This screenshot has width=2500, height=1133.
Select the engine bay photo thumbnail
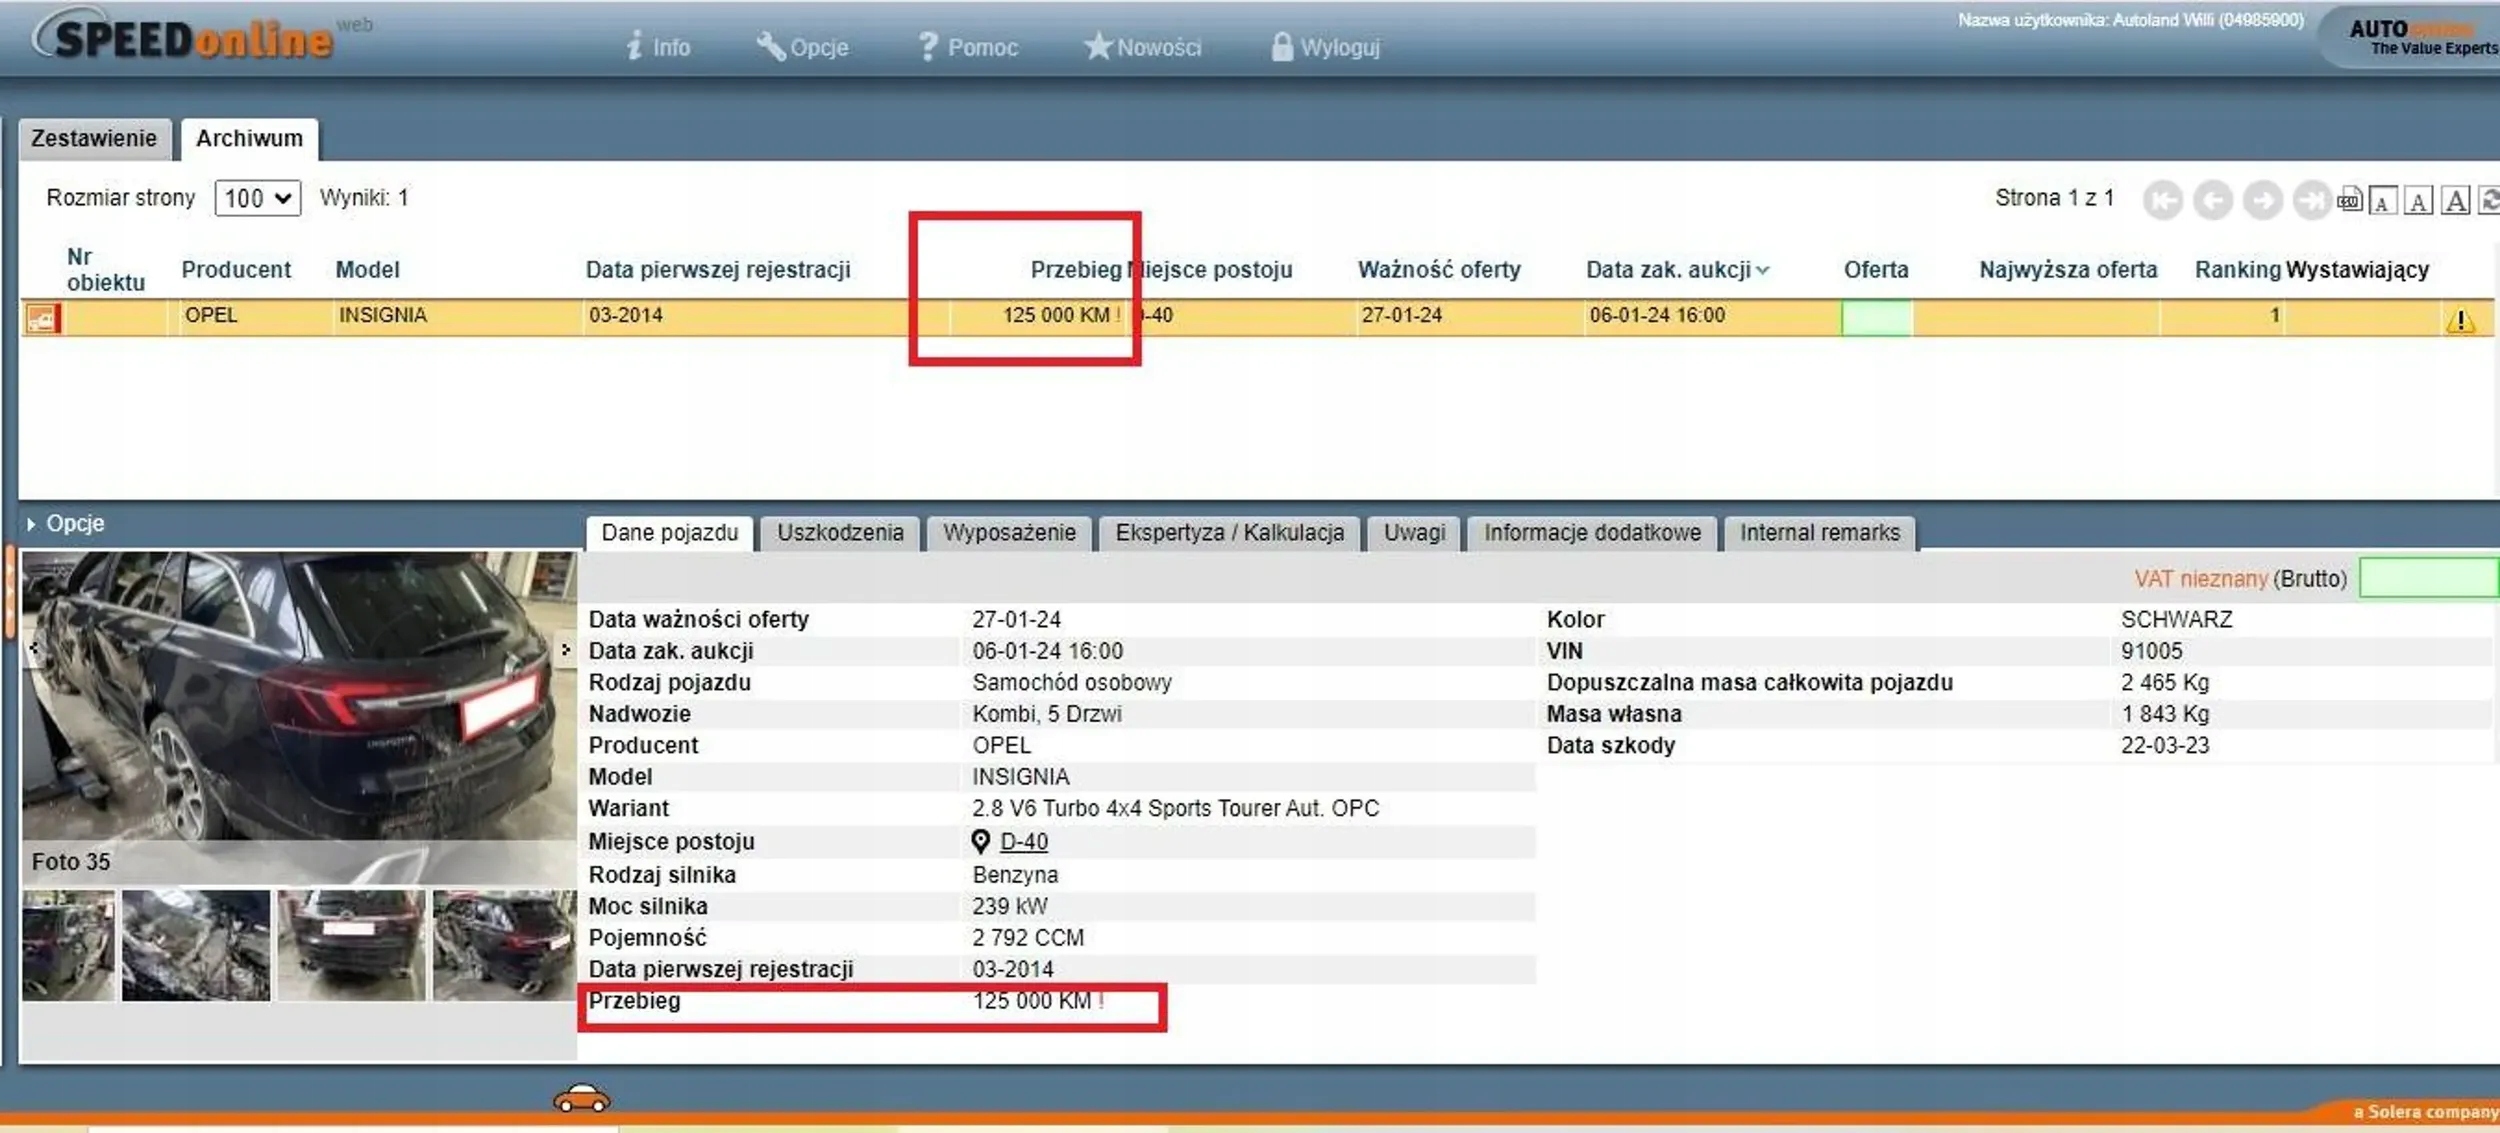point(196,945)
